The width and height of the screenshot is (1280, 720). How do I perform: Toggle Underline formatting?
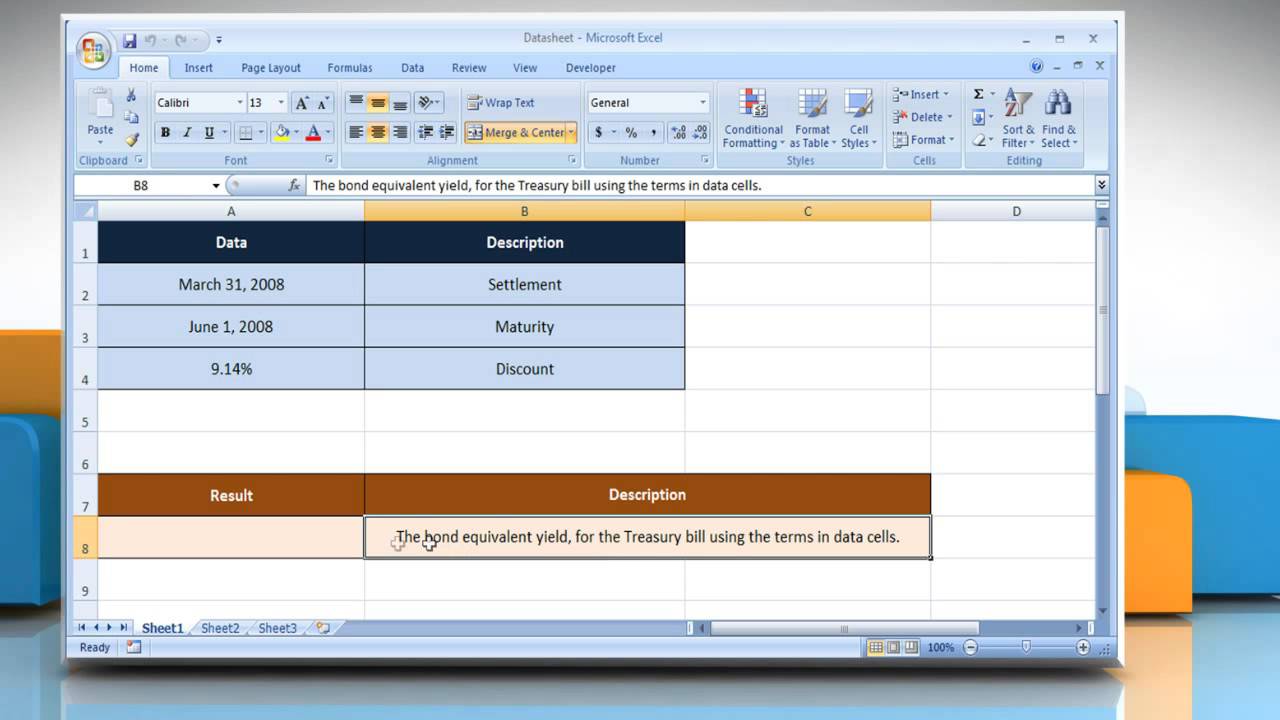point(209,133)
